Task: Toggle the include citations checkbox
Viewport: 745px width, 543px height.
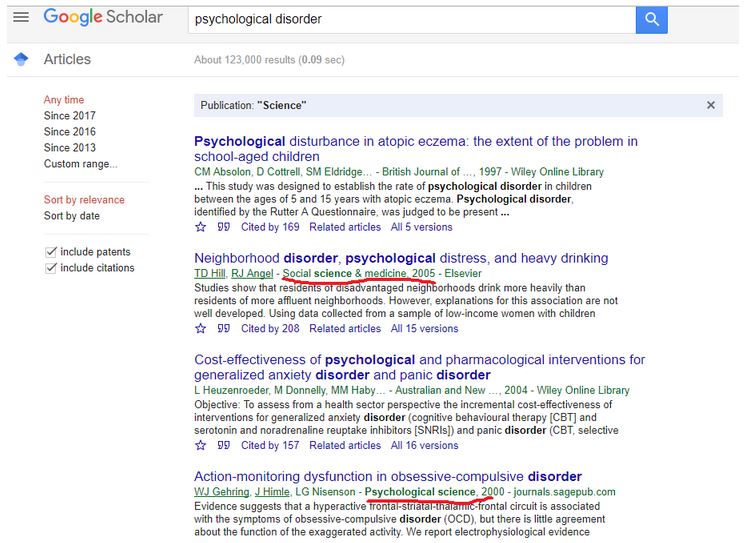Action: coord(51,268)
